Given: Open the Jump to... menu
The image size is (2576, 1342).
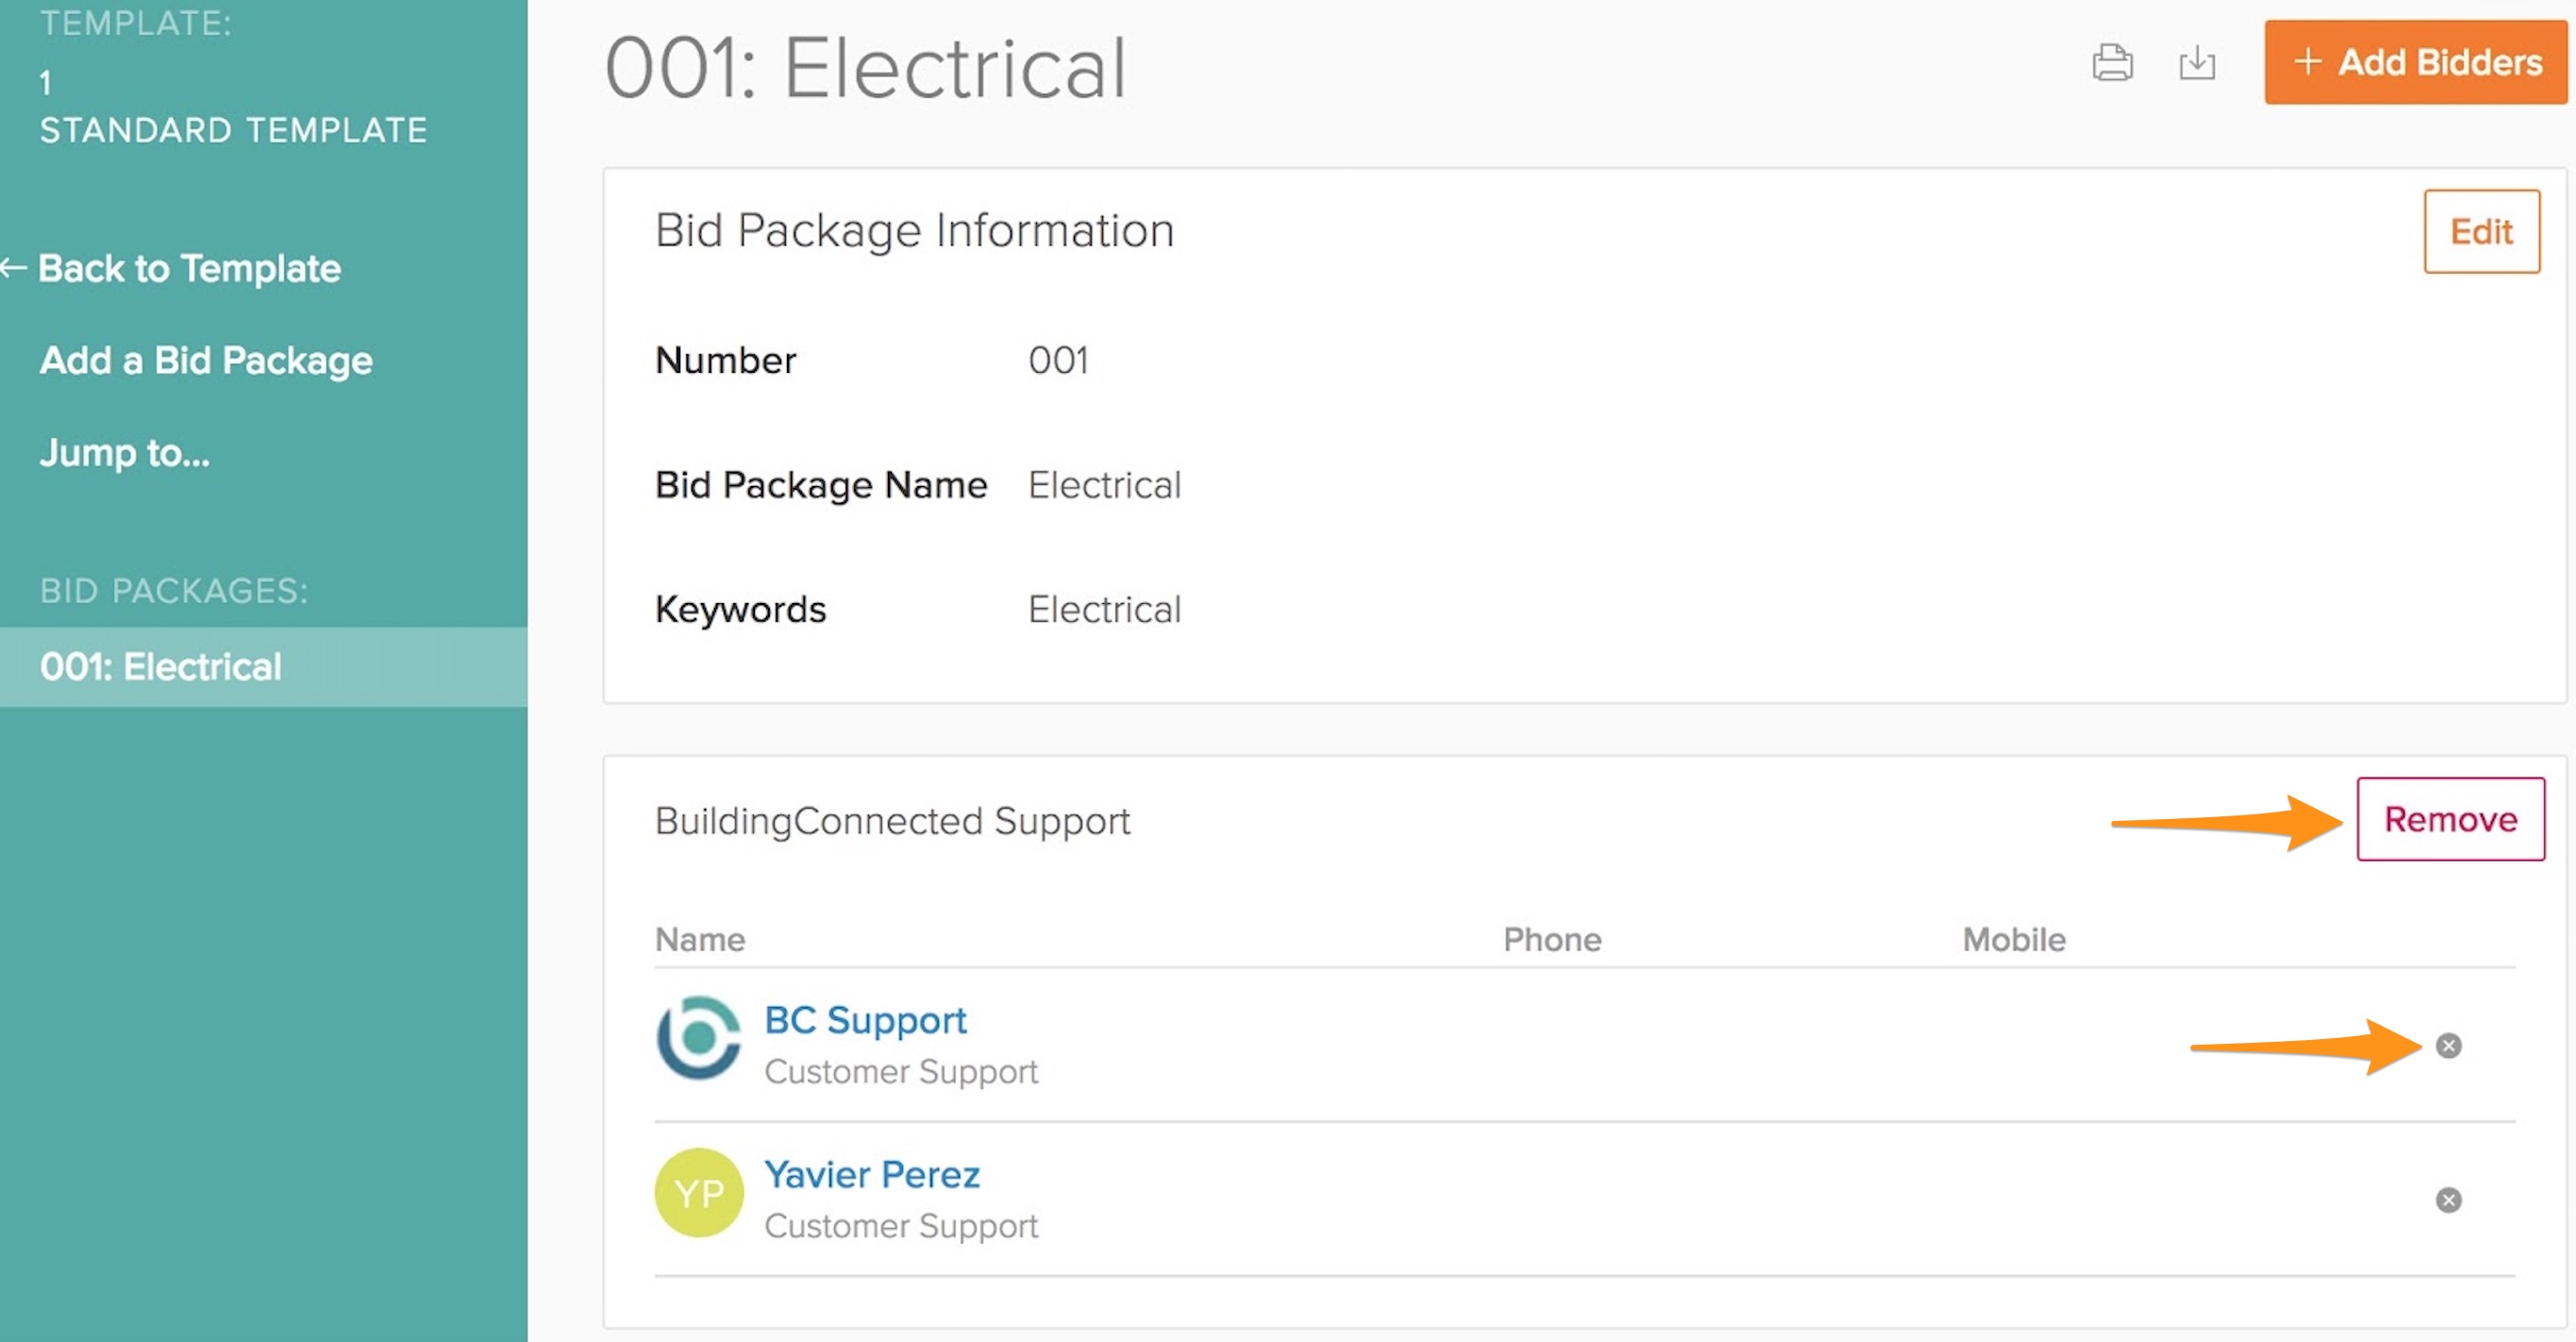Looking at the screenshot, I should pyautogui.click(x=125, y=453).
